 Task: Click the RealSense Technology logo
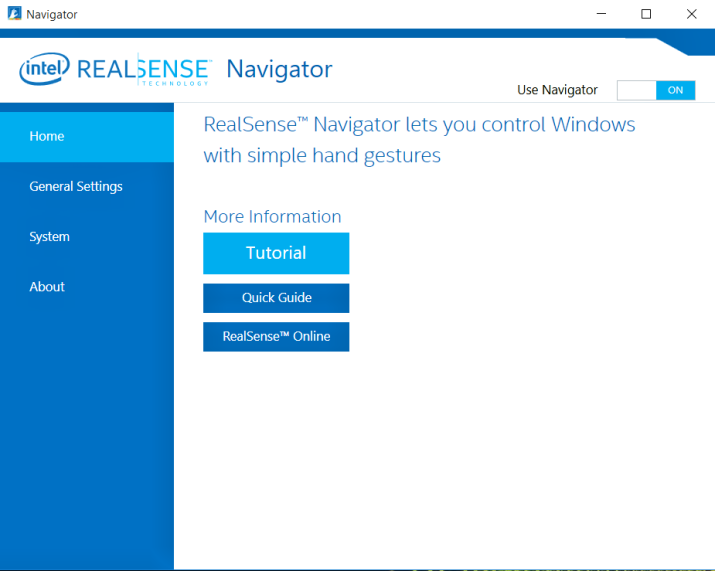(144, 70)
